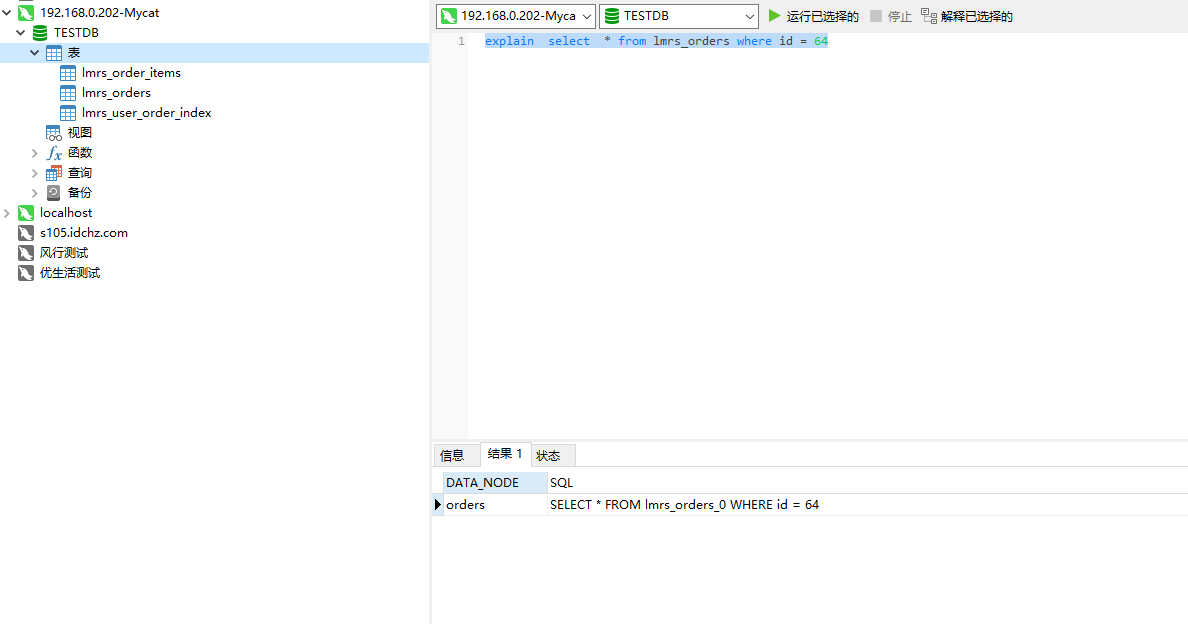Expand the queries node chevron
Viewport: 1188px width, 624px height.
(x=35, y=173)
